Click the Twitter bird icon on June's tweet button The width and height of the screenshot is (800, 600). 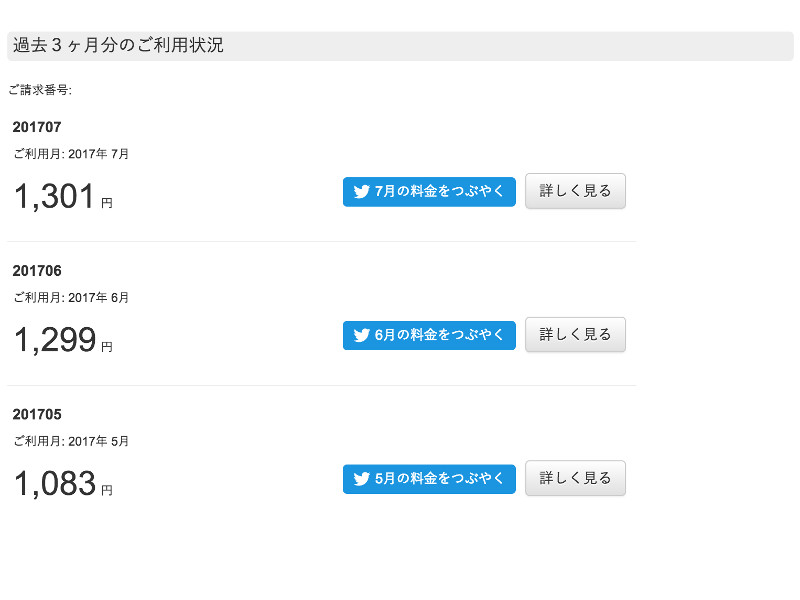point(361,335)
